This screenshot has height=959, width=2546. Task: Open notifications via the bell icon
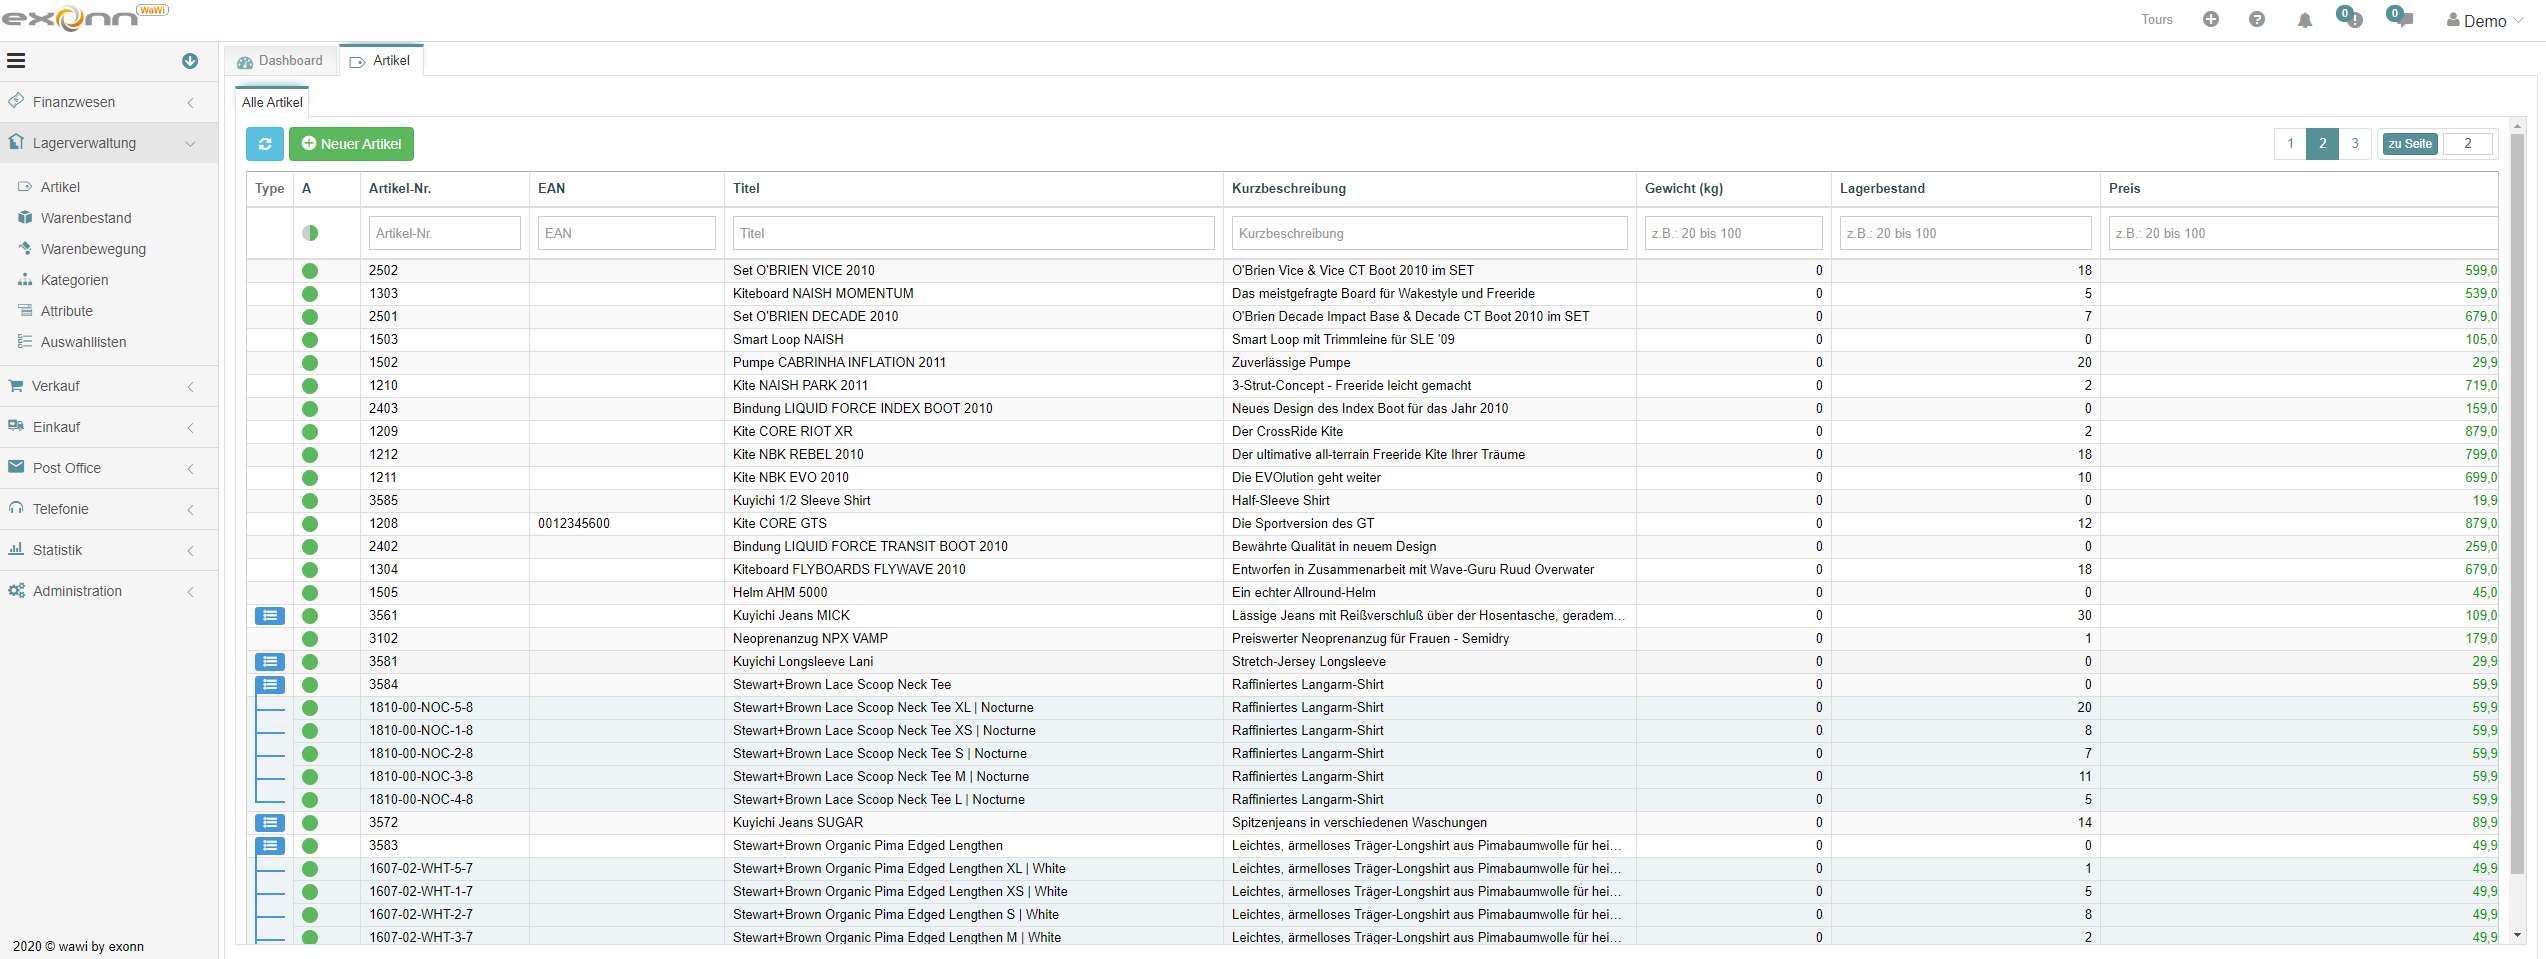click(2304, 19)
